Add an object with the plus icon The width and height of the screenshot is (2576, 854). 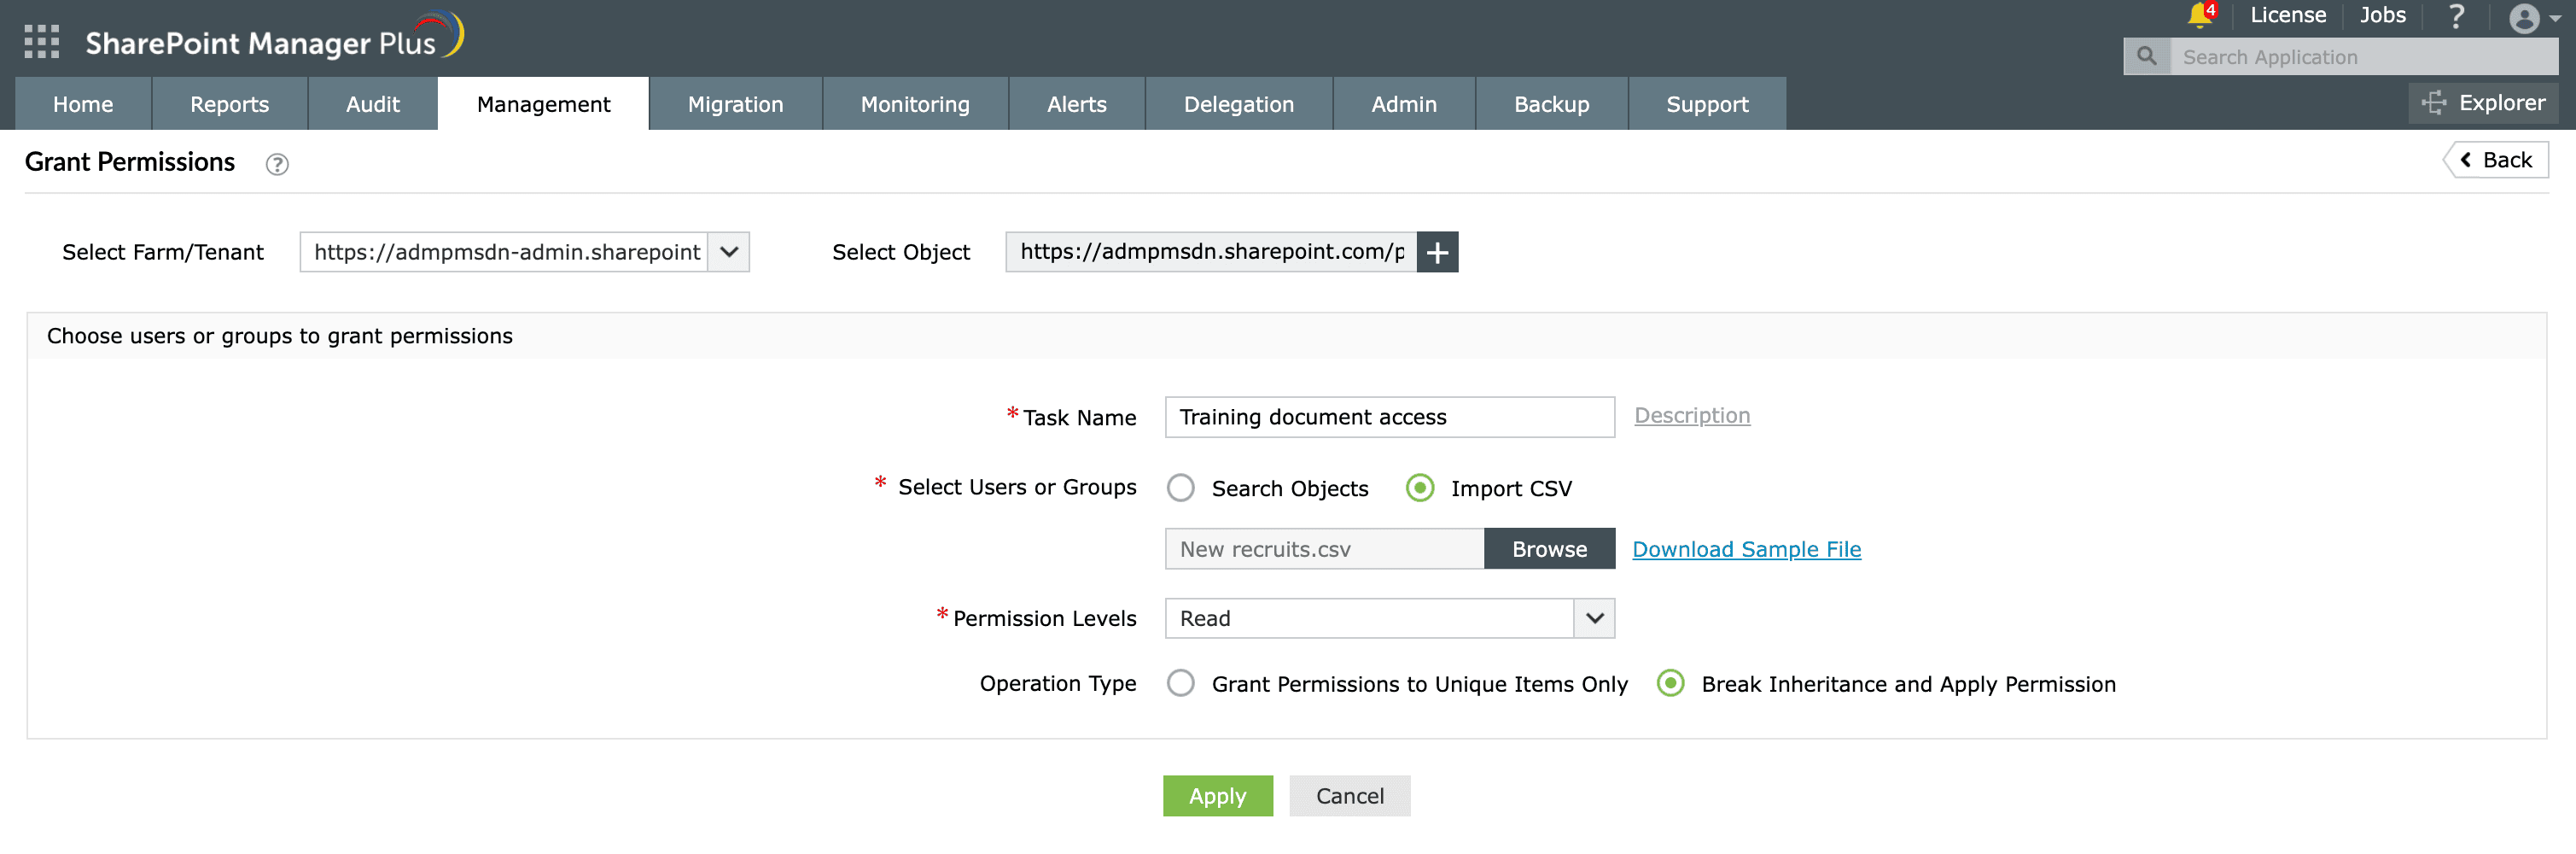pyautogui.click(x=1438, y=252)
